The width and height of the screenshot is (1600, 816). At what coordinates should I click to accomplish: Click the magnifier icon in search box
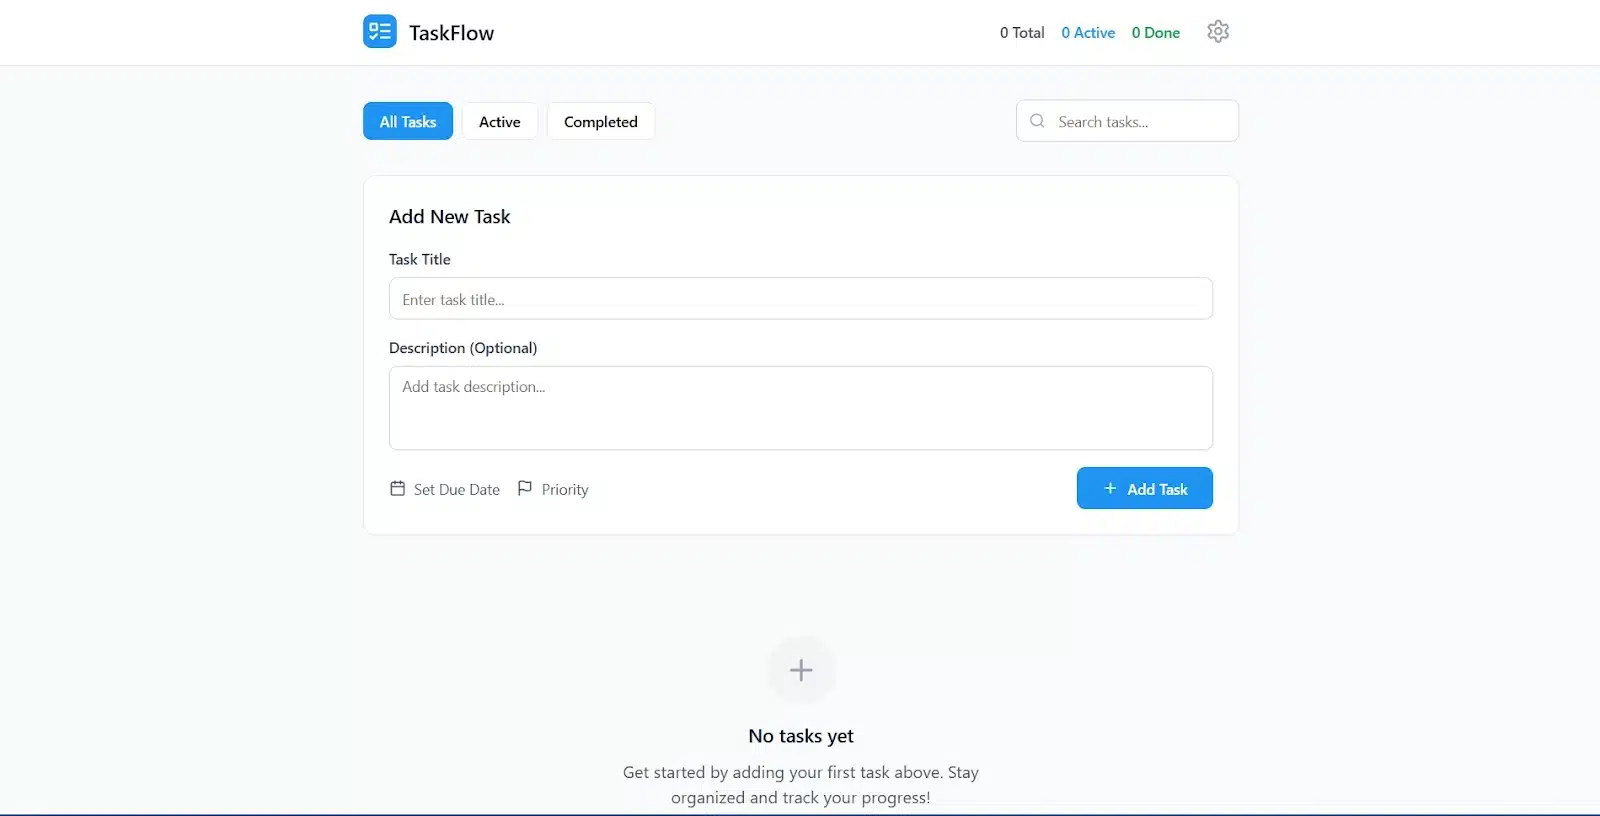[x=1037, y=121]
